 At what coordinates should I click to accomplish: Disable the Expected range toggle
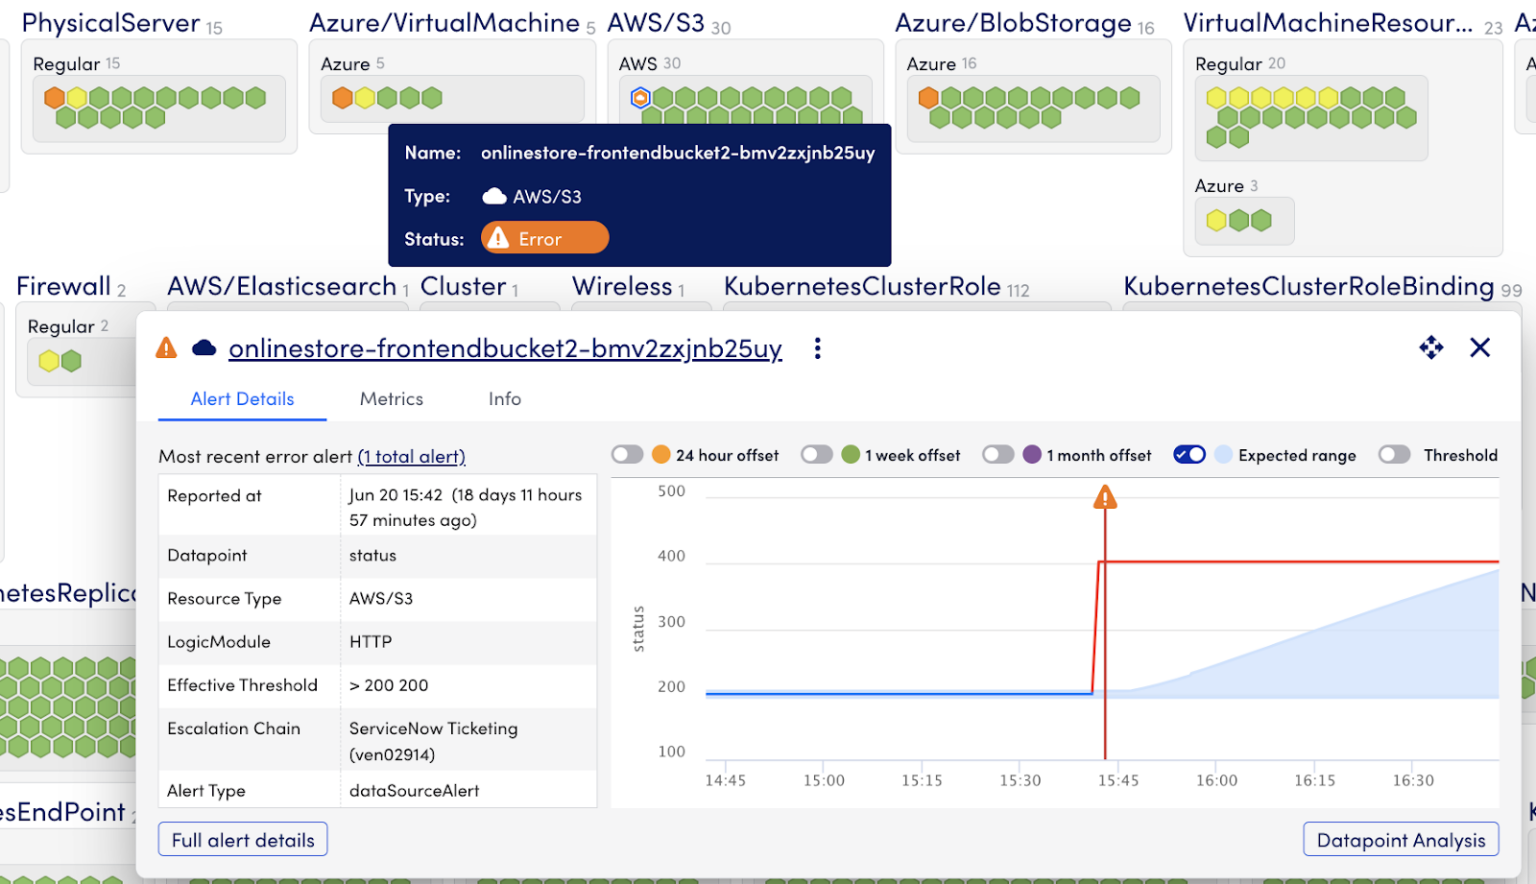click(x=1189, y=454)
